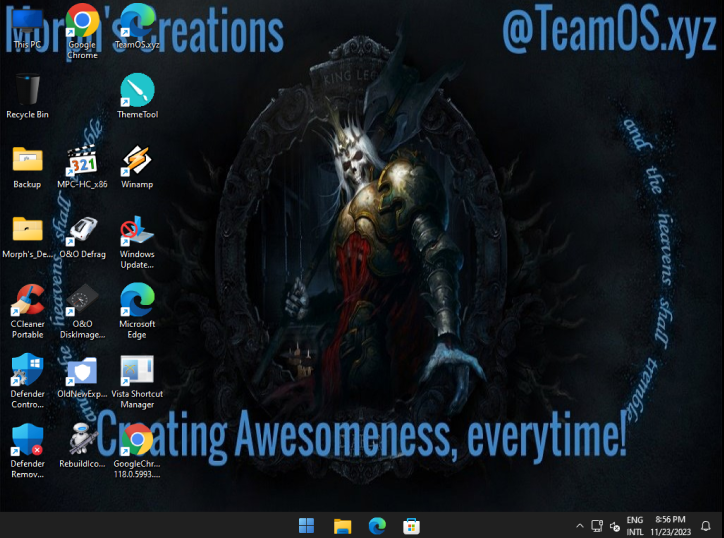Image resolution: width=724 pixels, height=538 pixels.
Task: Open Microsoft Store from the taskbar
Action: [411, 526]
